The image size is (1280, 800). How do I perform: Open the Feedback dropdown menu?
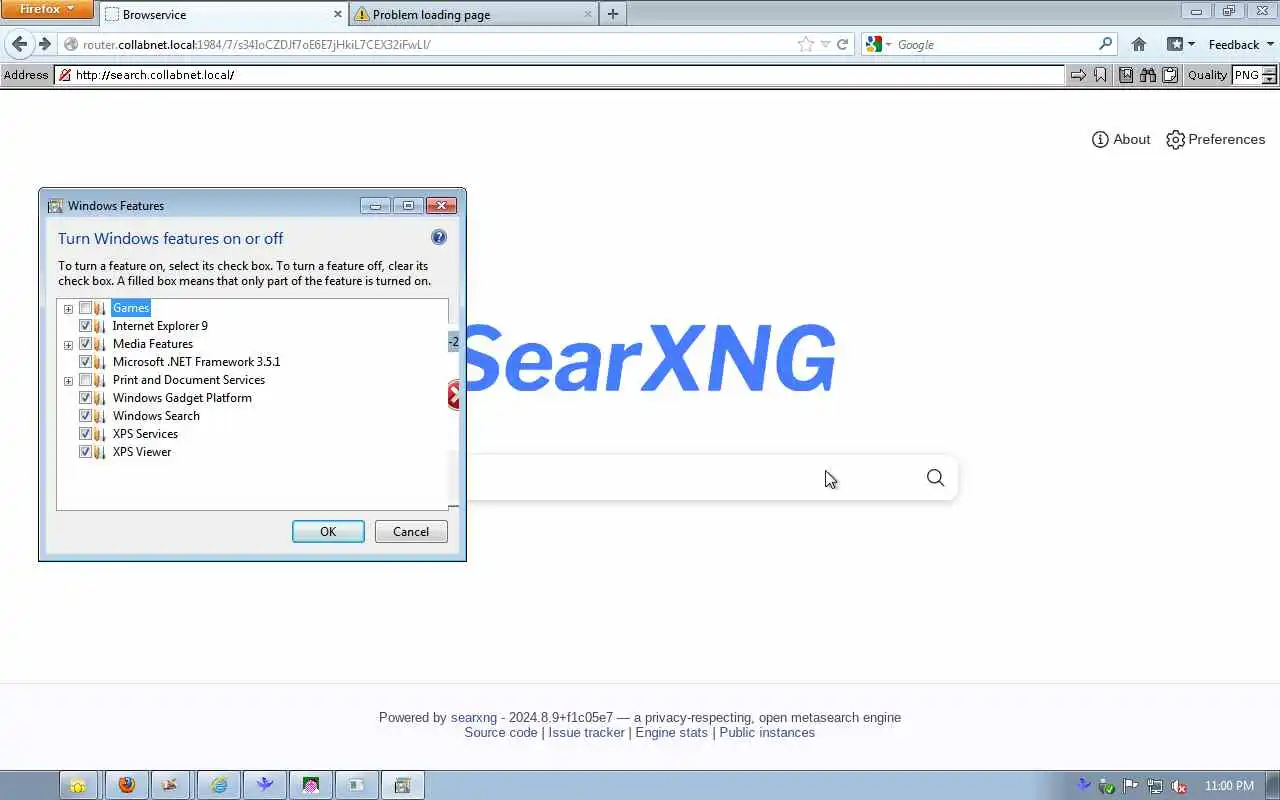(1241, 44)
